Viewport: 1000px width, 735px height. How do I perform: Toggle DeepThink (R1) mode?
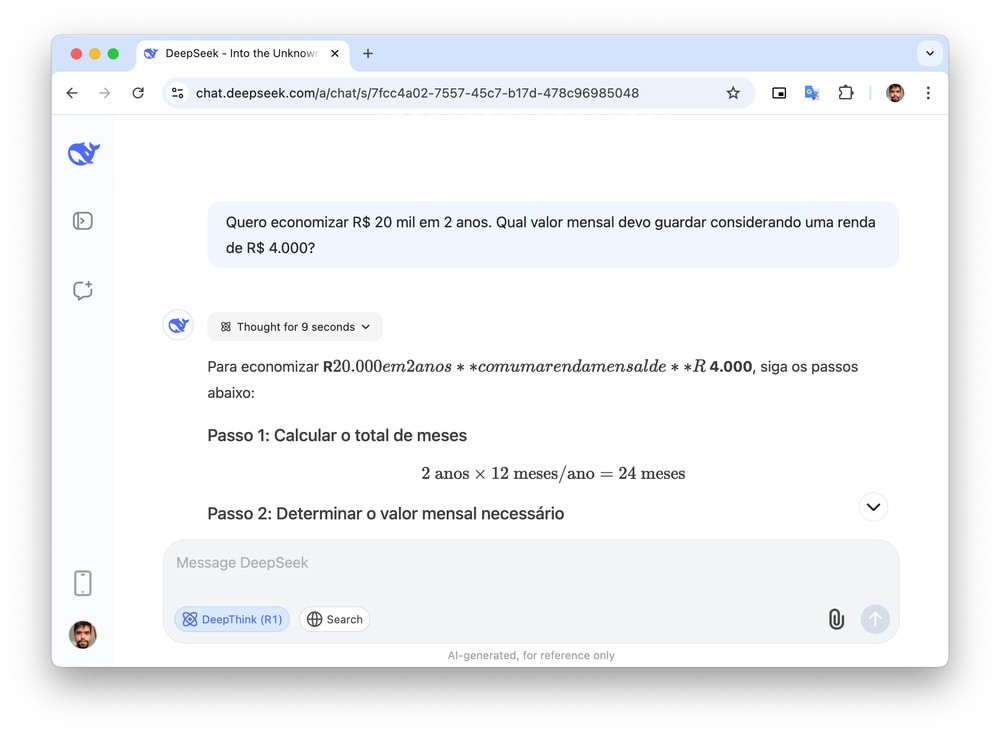(232, 620)
